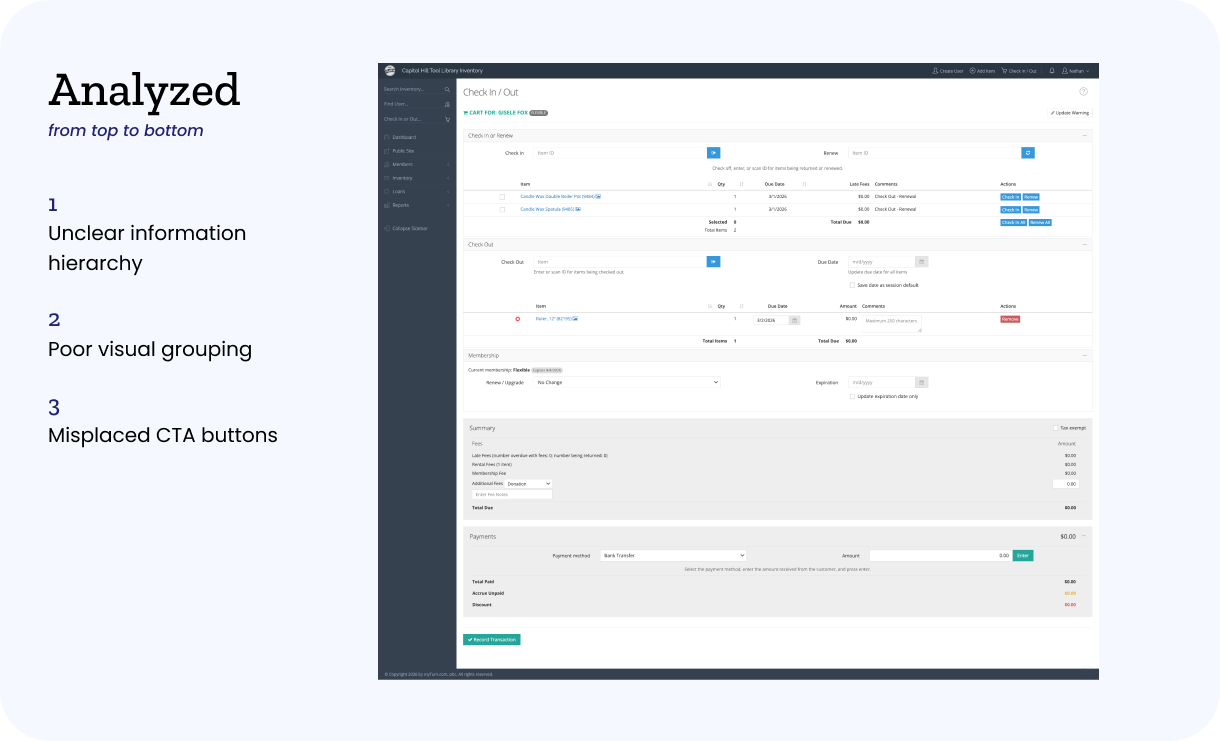Viewport: 1220px width, 741px height.
Task: Click Renew All button
Action: click(1040, 222)
